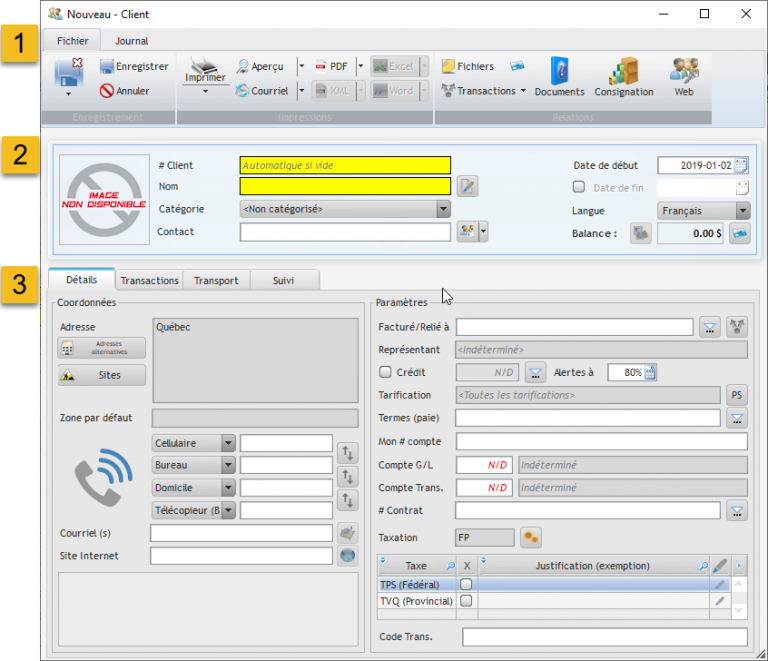Click the send email icon beside Courriel(s)
Viewport: 768px width, 661px height.
point(347,533)
